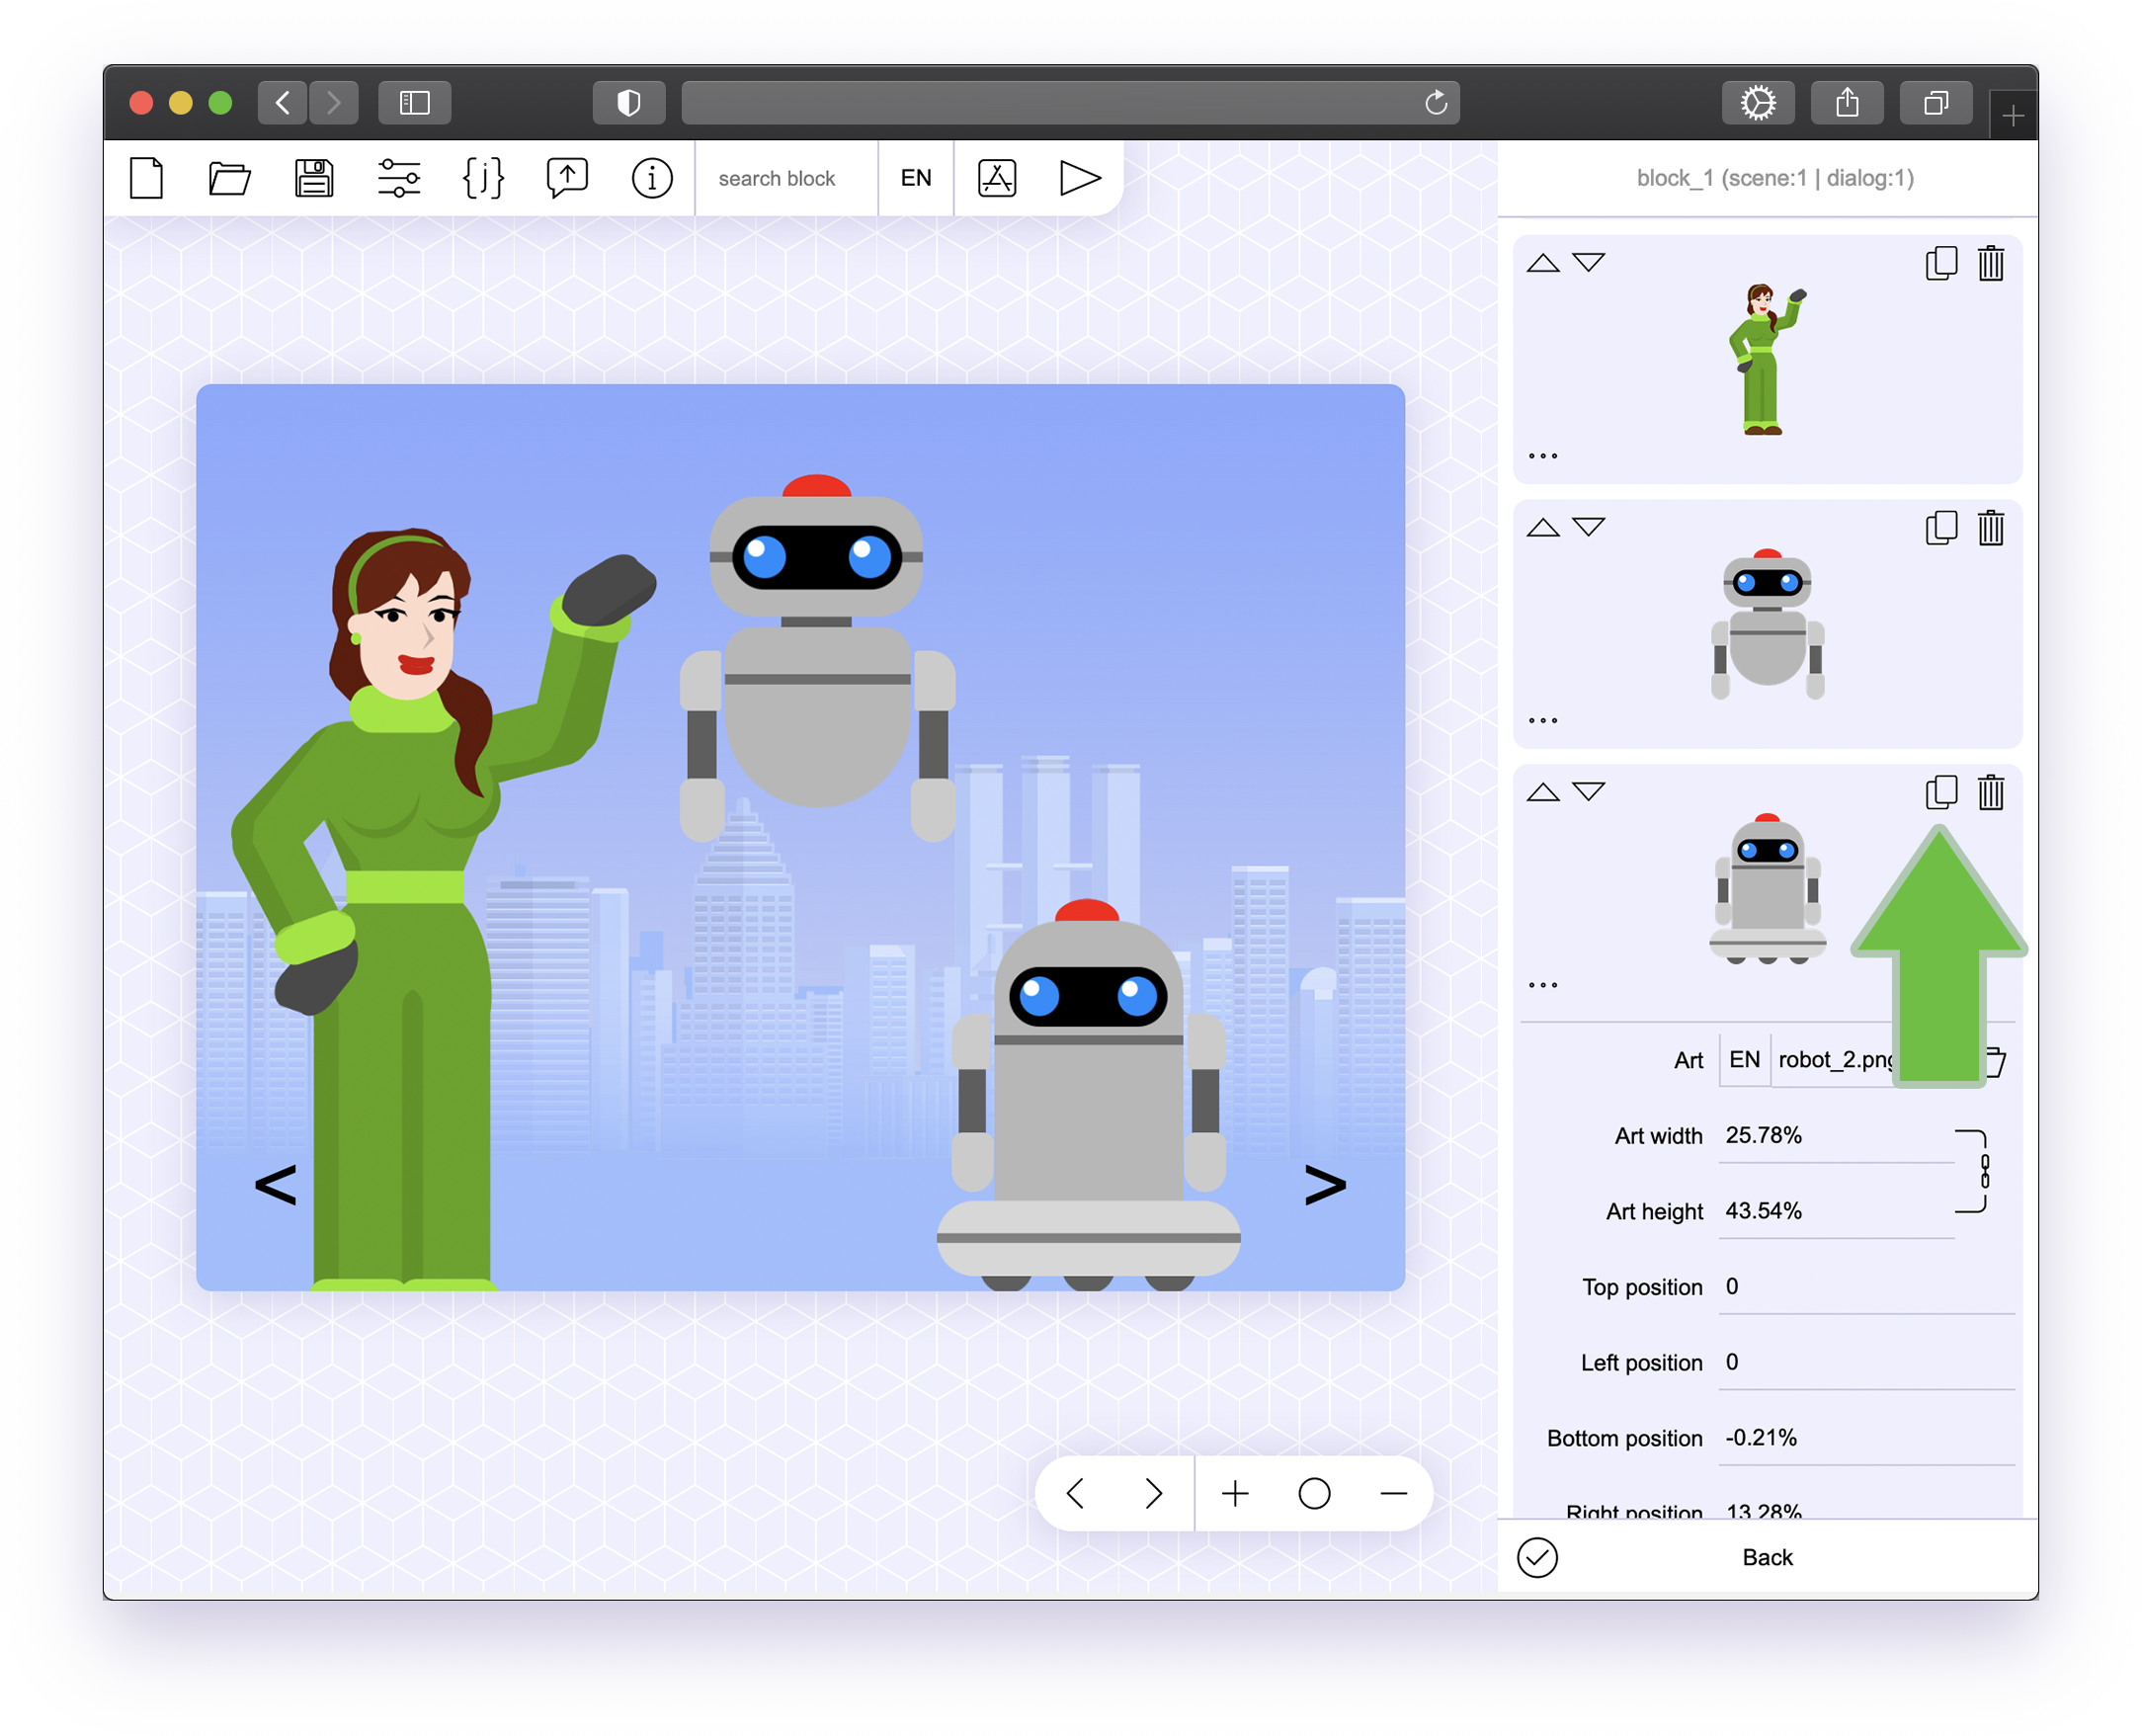Viewport: 2142px width, 1736px height.
Task: Zoom out with the minus icon
Action: coord(1394,1494)
